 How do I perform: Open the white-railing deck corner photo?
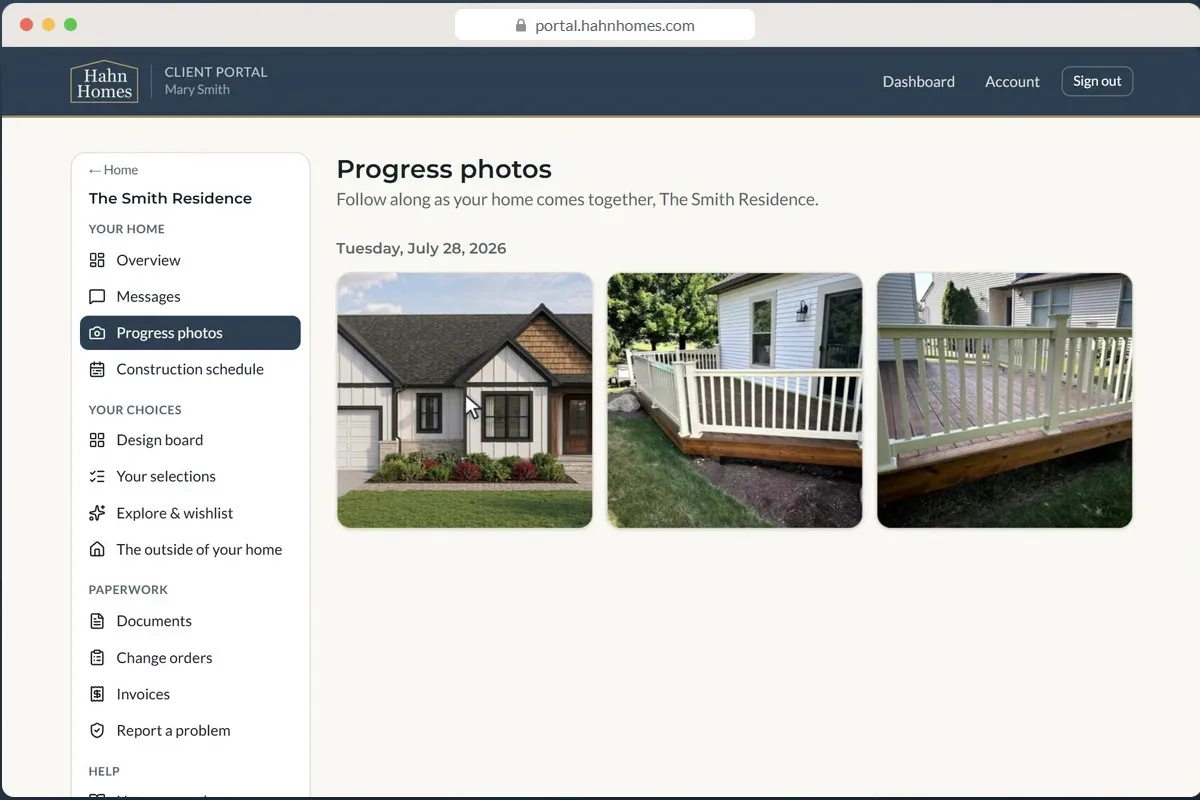coord(735,400)
